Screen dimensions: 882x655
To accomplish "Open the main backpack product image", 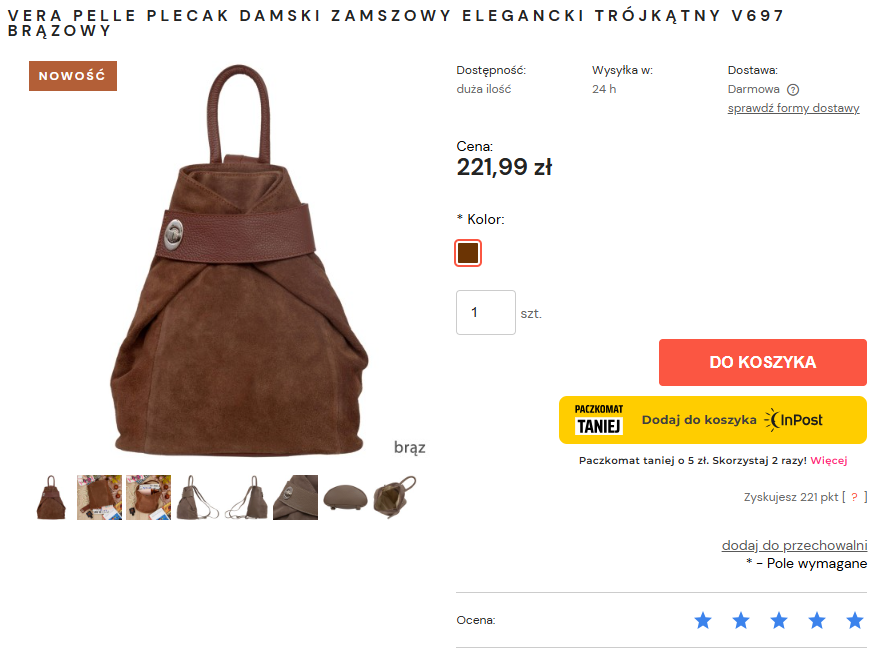I will pos(240,260).
